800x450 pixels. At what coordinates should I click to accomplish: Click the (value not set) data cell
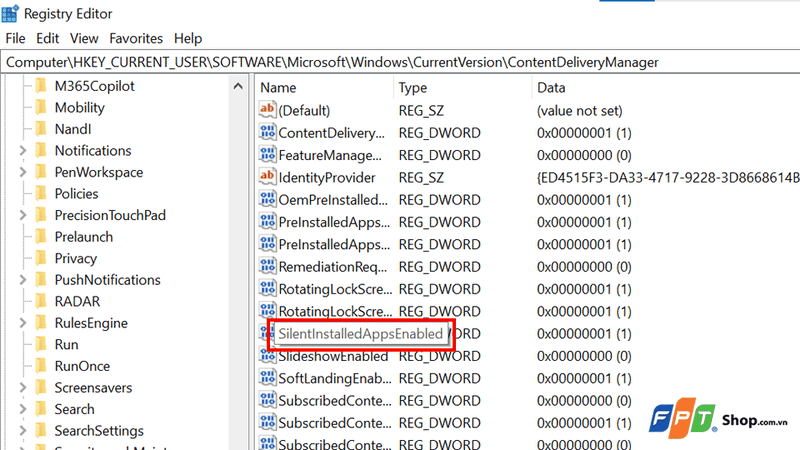coord(580,110)
